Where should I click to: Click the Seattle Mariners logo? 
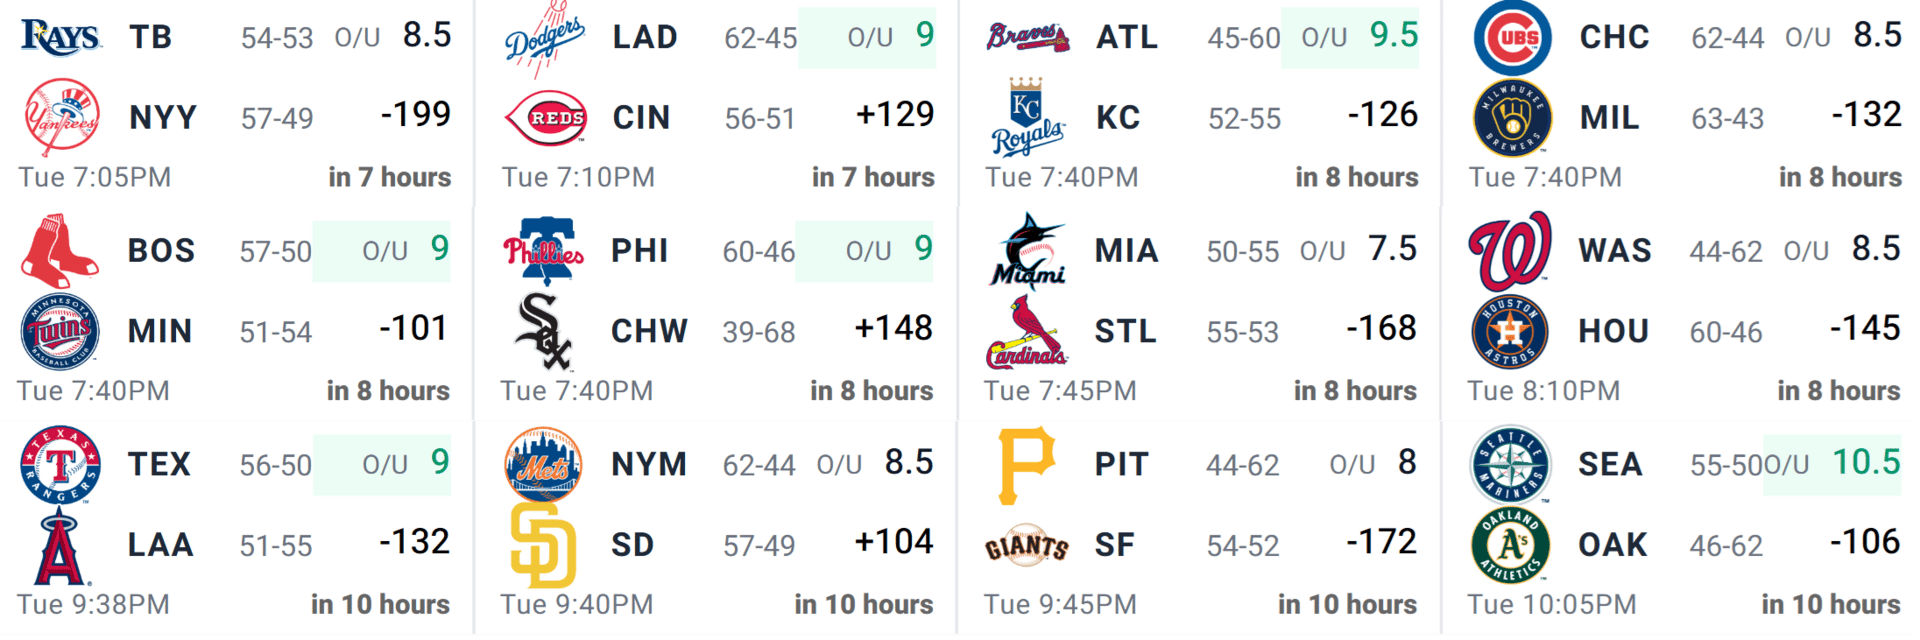coord(1510,465)
